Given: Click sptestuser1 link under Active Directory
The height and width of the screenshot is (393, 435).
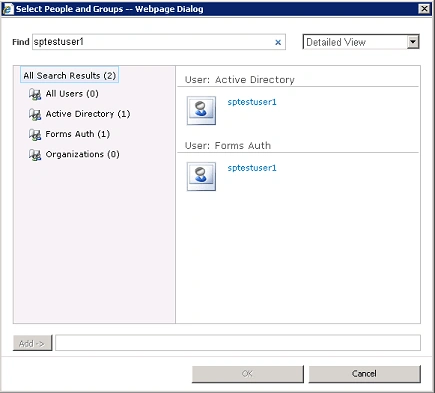Looking at the screenshot, I should click(252, 102).
